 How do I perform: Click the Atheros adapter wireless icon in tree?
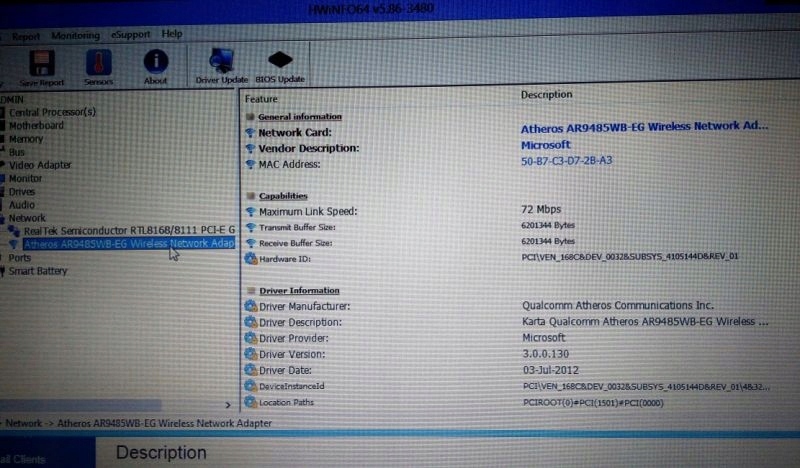pyautogui.click(x=14, y=244)
